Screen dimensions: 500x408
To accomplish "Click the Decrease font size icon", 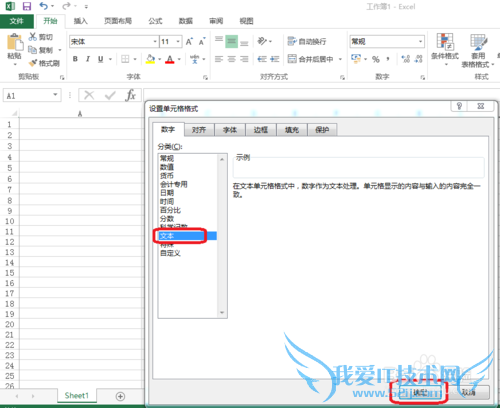I will tap(202, 42).
